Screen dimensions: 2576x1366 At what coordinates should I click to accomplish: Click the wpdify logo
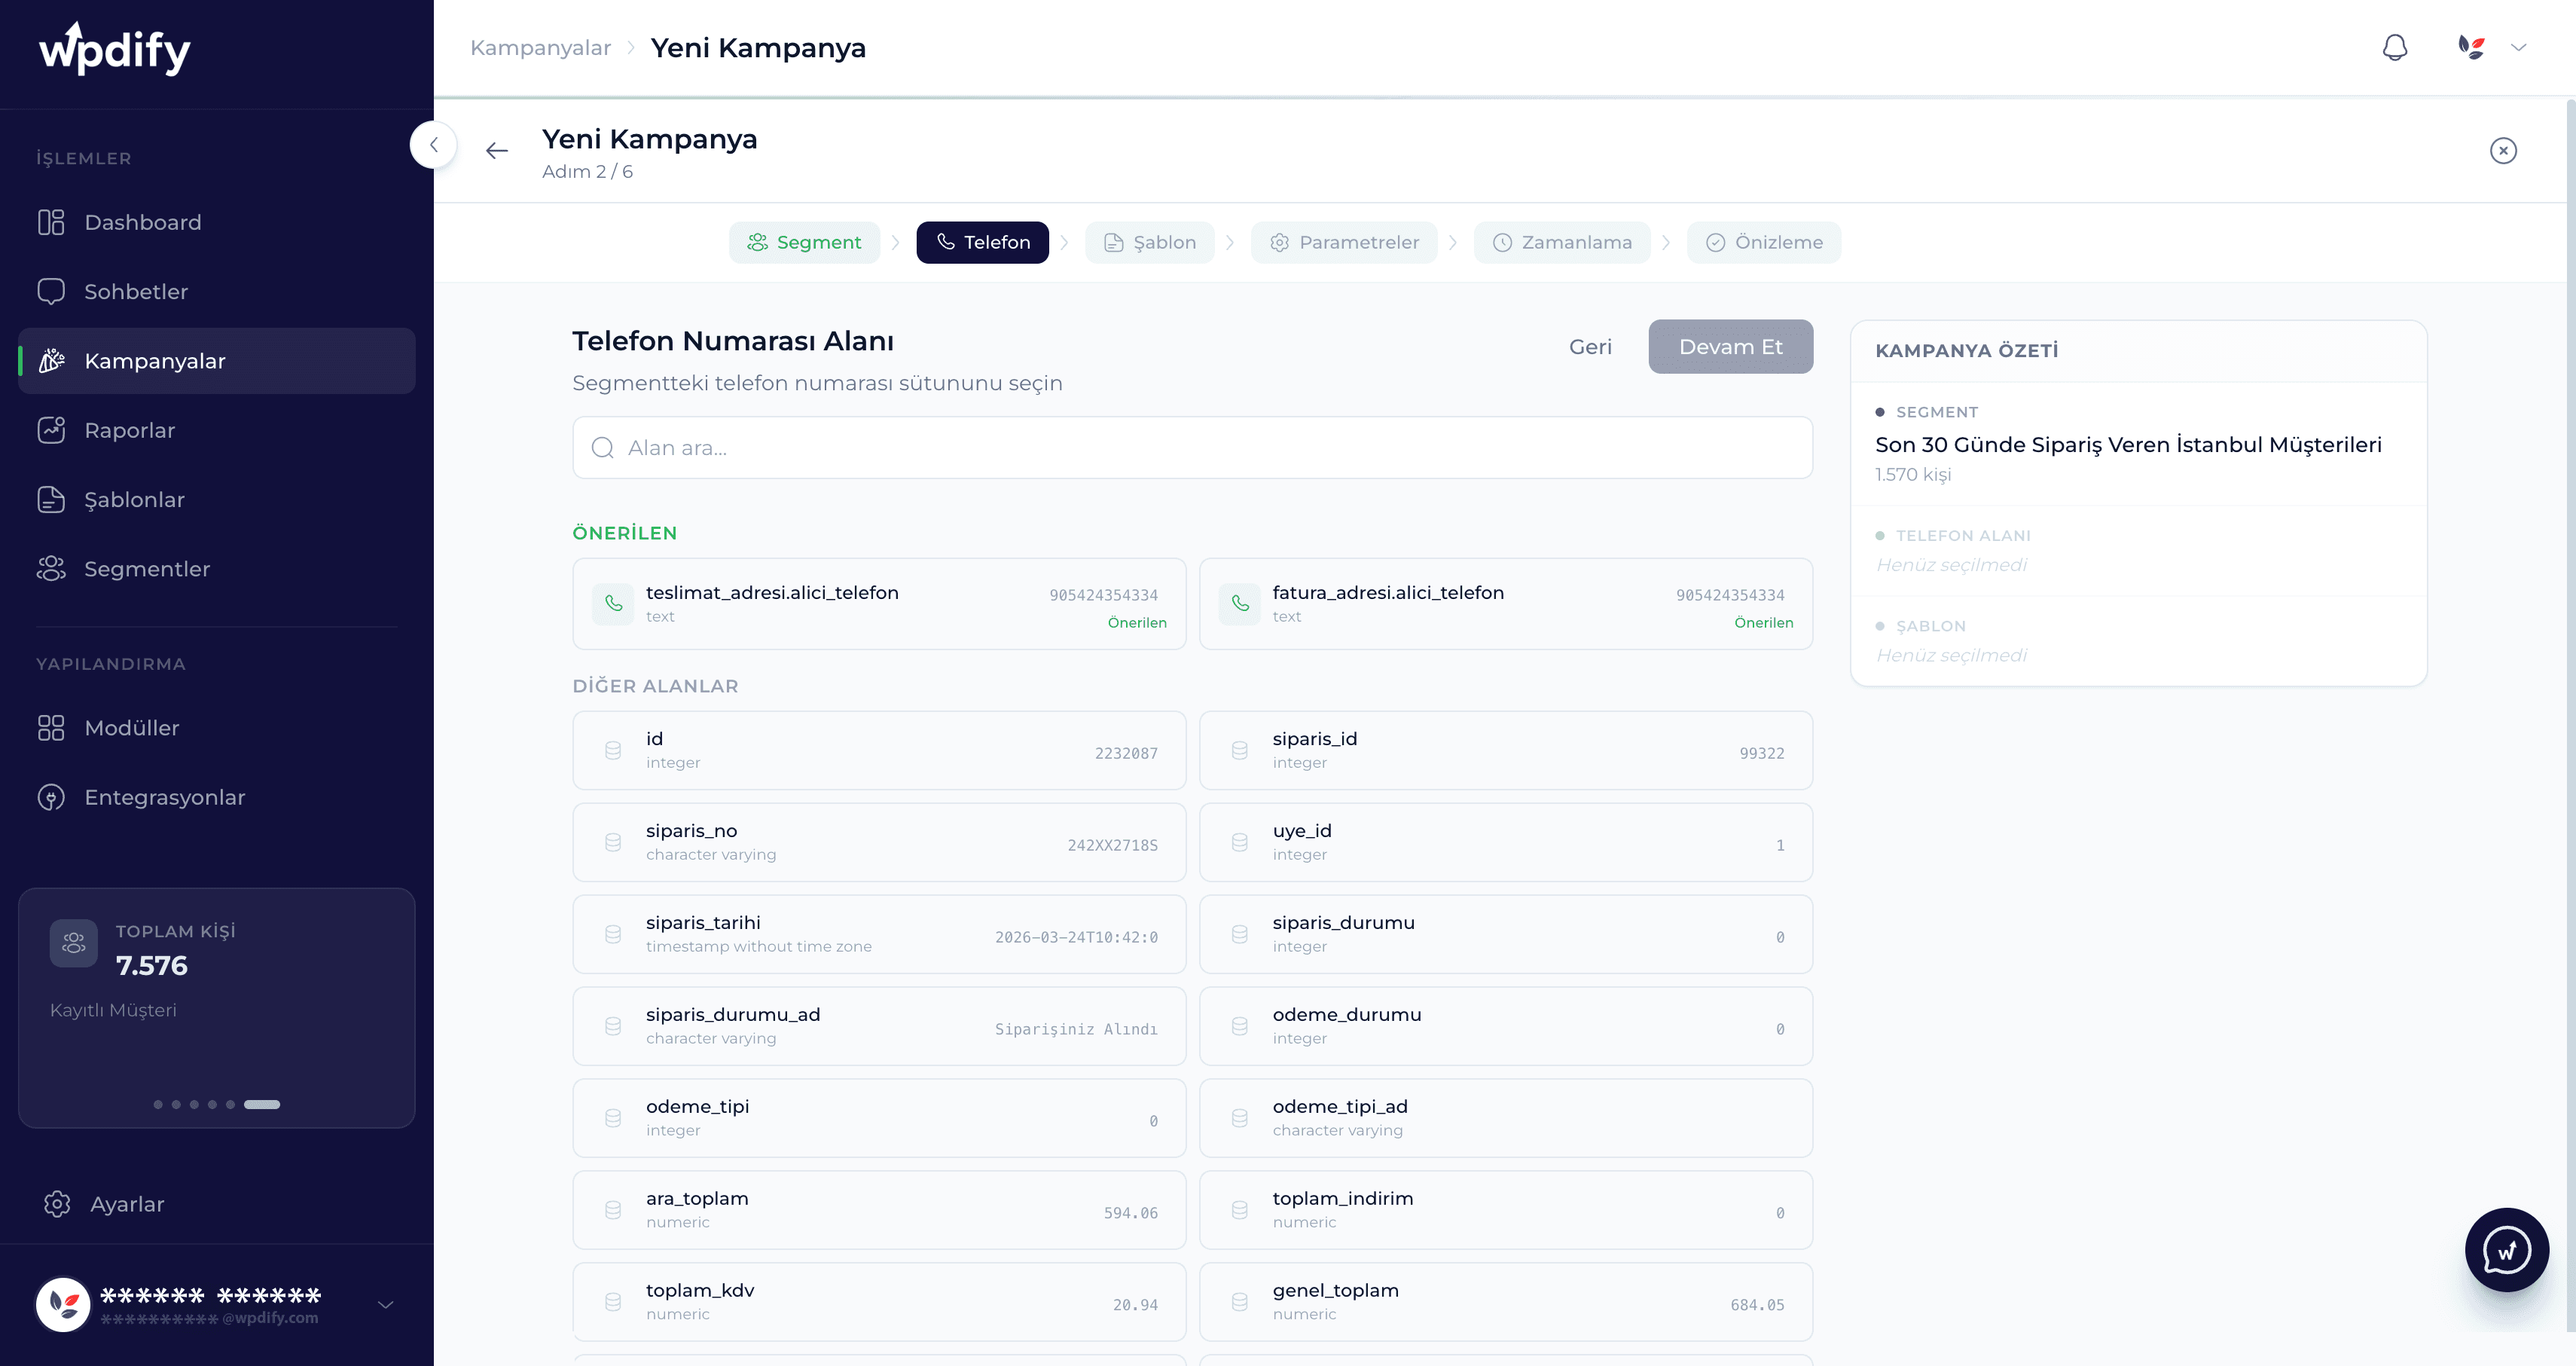tap(115, 49)
